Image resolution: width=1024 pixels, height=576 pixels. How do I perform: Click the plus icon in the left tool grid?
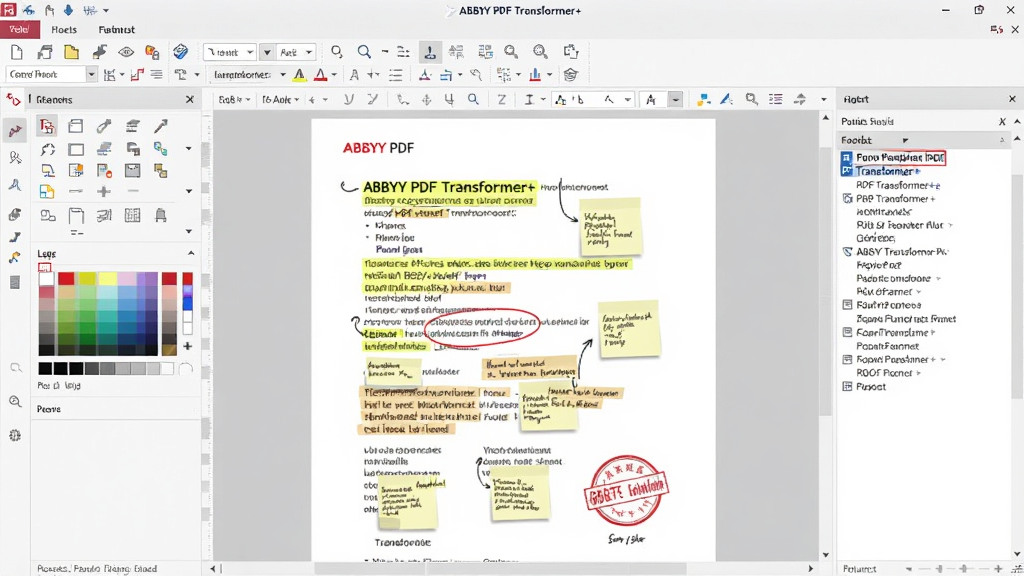[104, 191]
